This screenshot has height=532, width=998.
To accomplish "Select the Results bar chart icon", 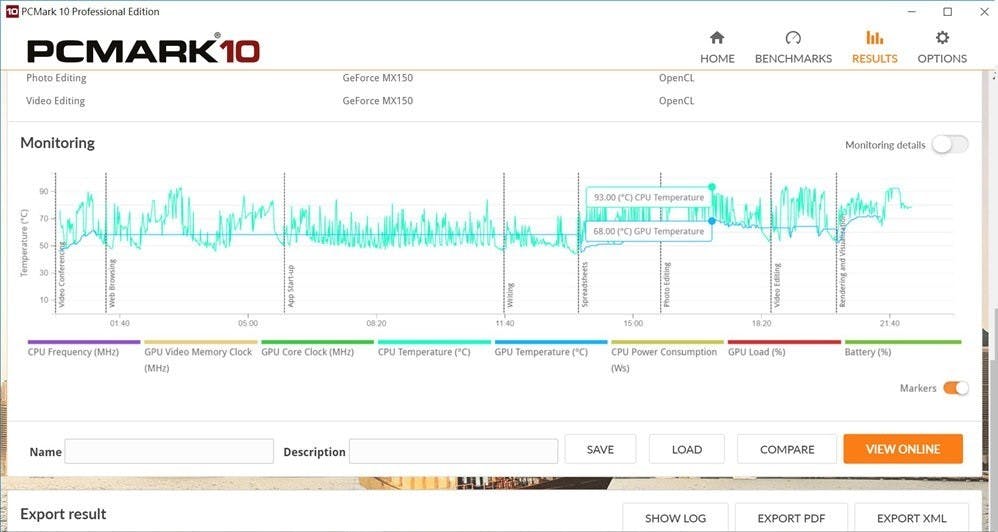I will [874, 38].
